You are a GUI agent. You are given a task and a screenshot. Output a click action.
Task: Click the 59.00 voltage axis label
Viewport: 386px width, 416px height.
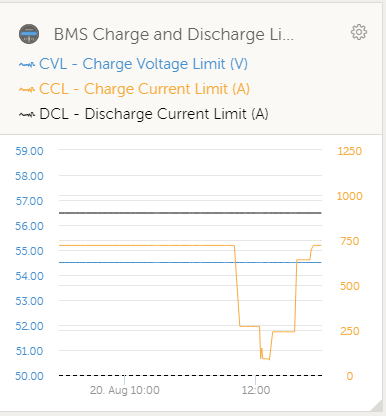click(x=29, y=151)
